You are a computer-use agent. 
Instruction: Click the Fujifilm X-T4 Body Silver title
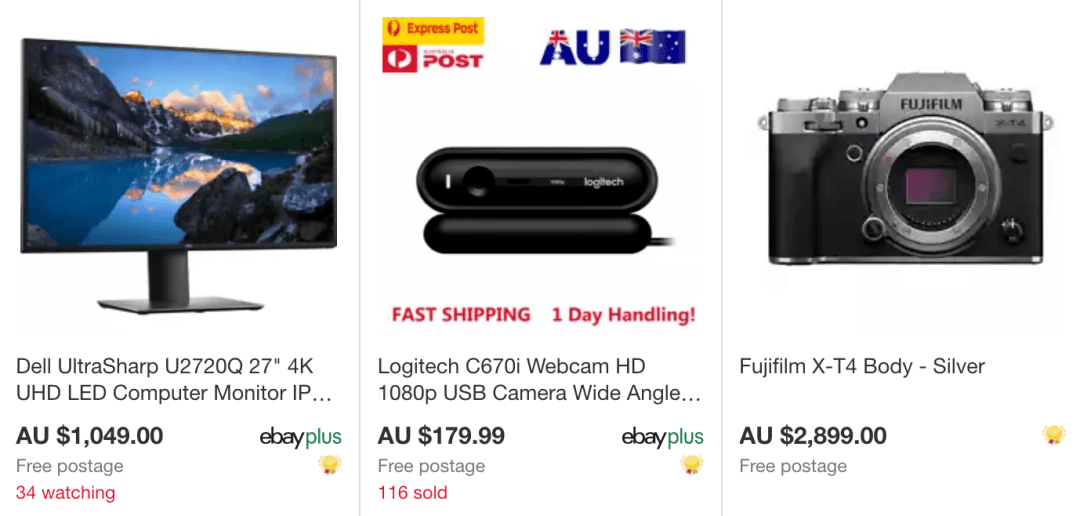click(x=862, y=366)
